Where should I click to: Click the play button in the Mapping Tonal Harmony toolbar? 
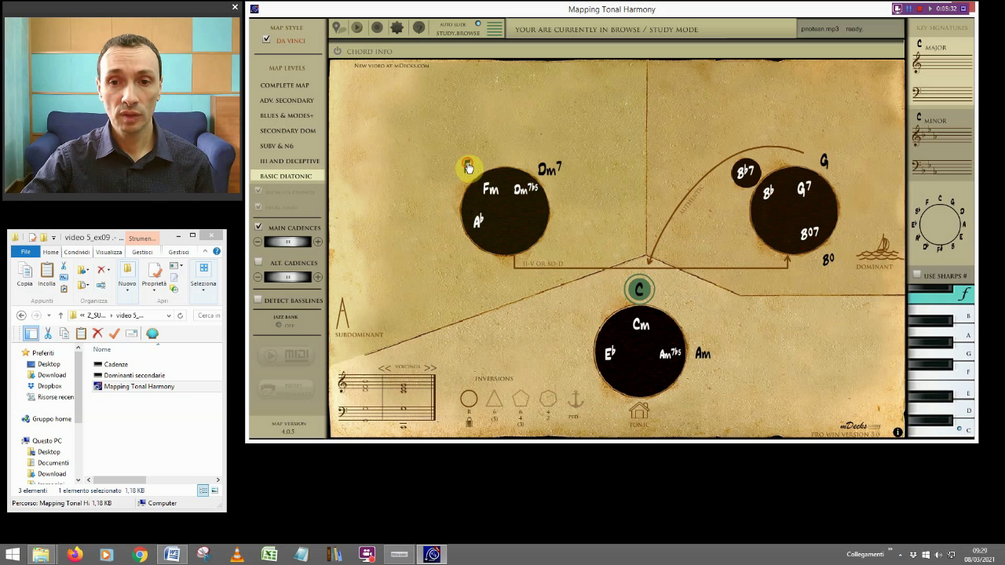click(x=357, y=28)
